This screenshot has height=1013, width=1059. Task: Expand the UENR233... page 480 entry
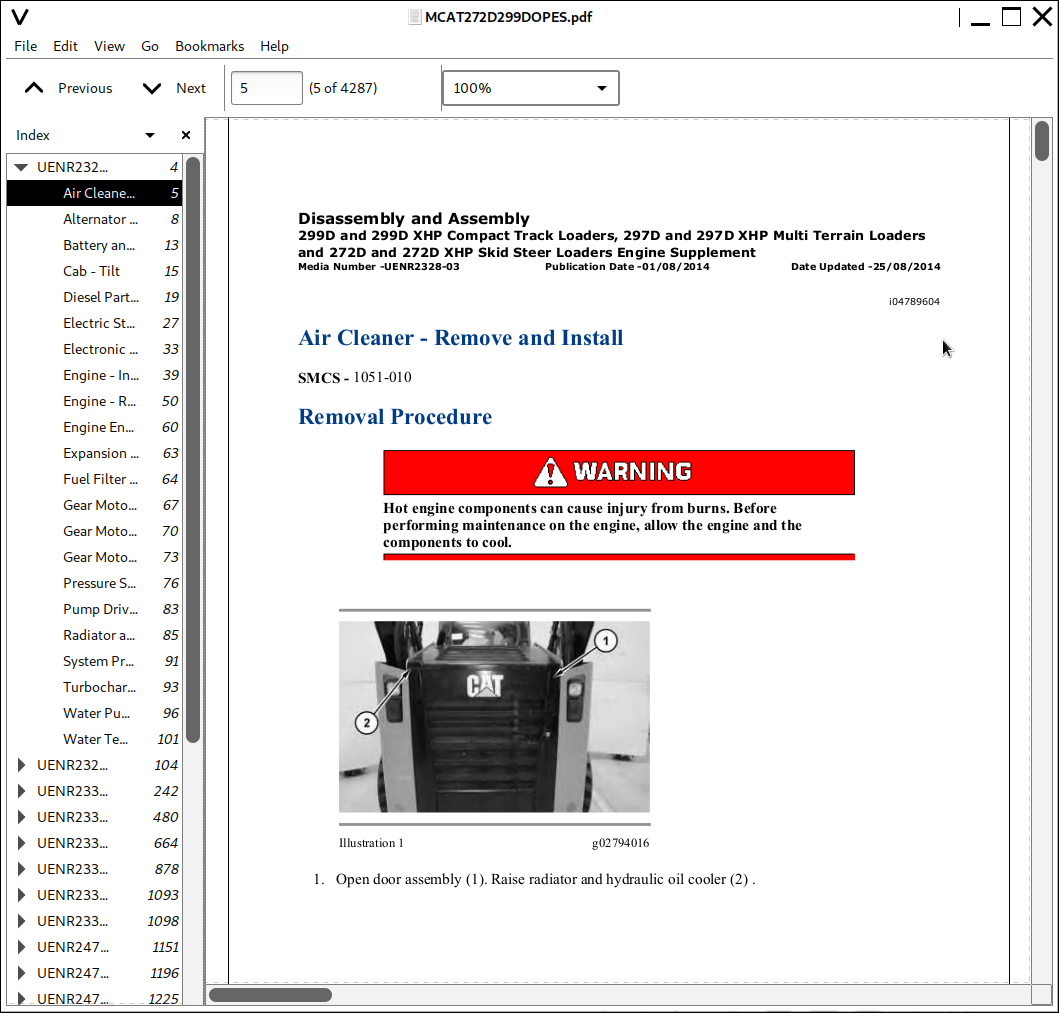click(x=21, y=816)
